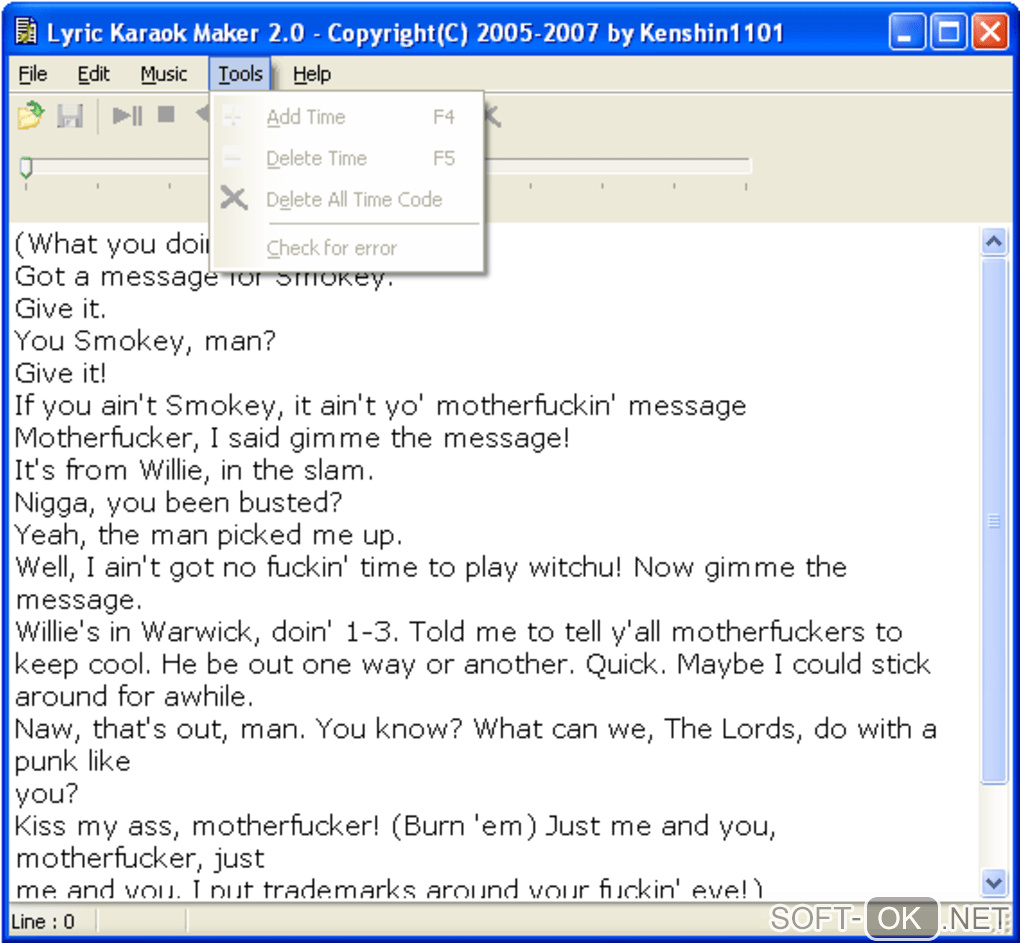Click line starting 'Well, I ain't got'
This screenshot has width=1020, height=943.
[x=431, y=568]
